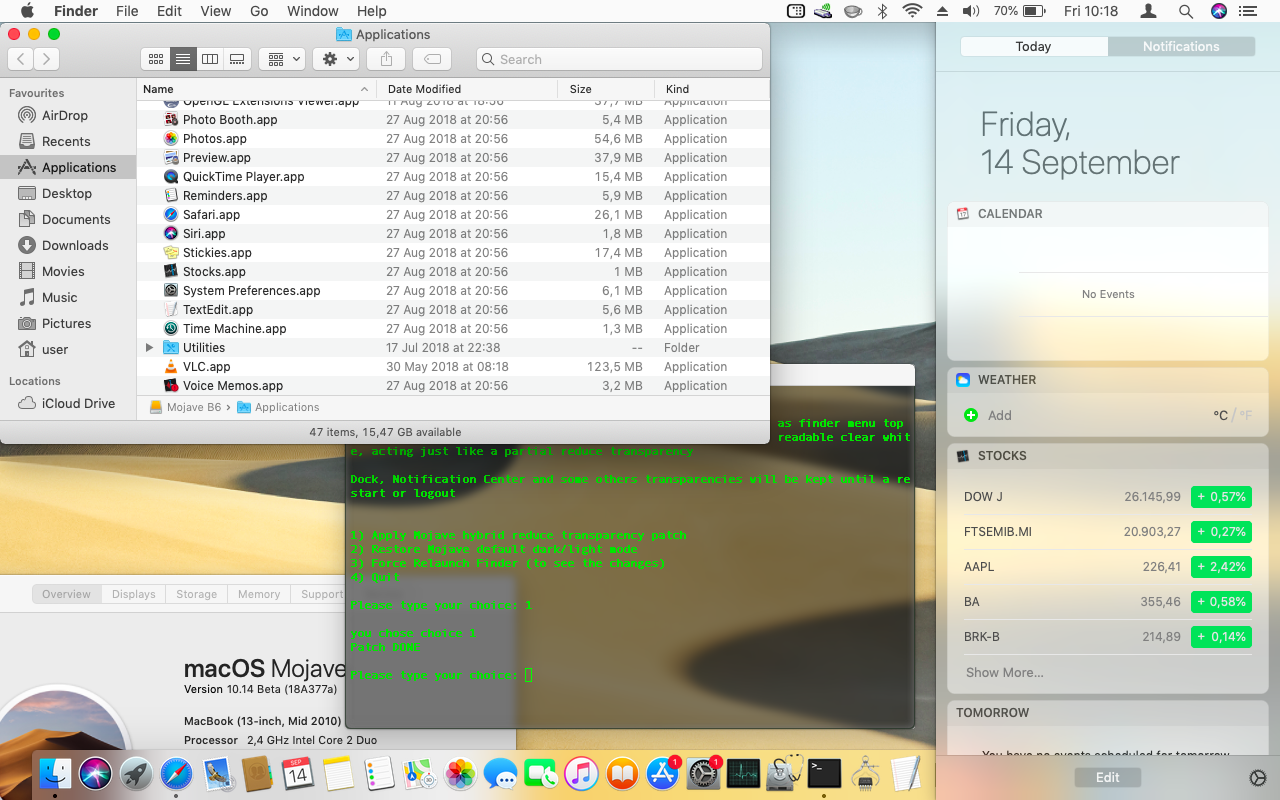Image resolution: width=1280 pixels, height=800 pixels.
Task: Open Disk Utility from the Dock
Action: click(x=784, y=773)
